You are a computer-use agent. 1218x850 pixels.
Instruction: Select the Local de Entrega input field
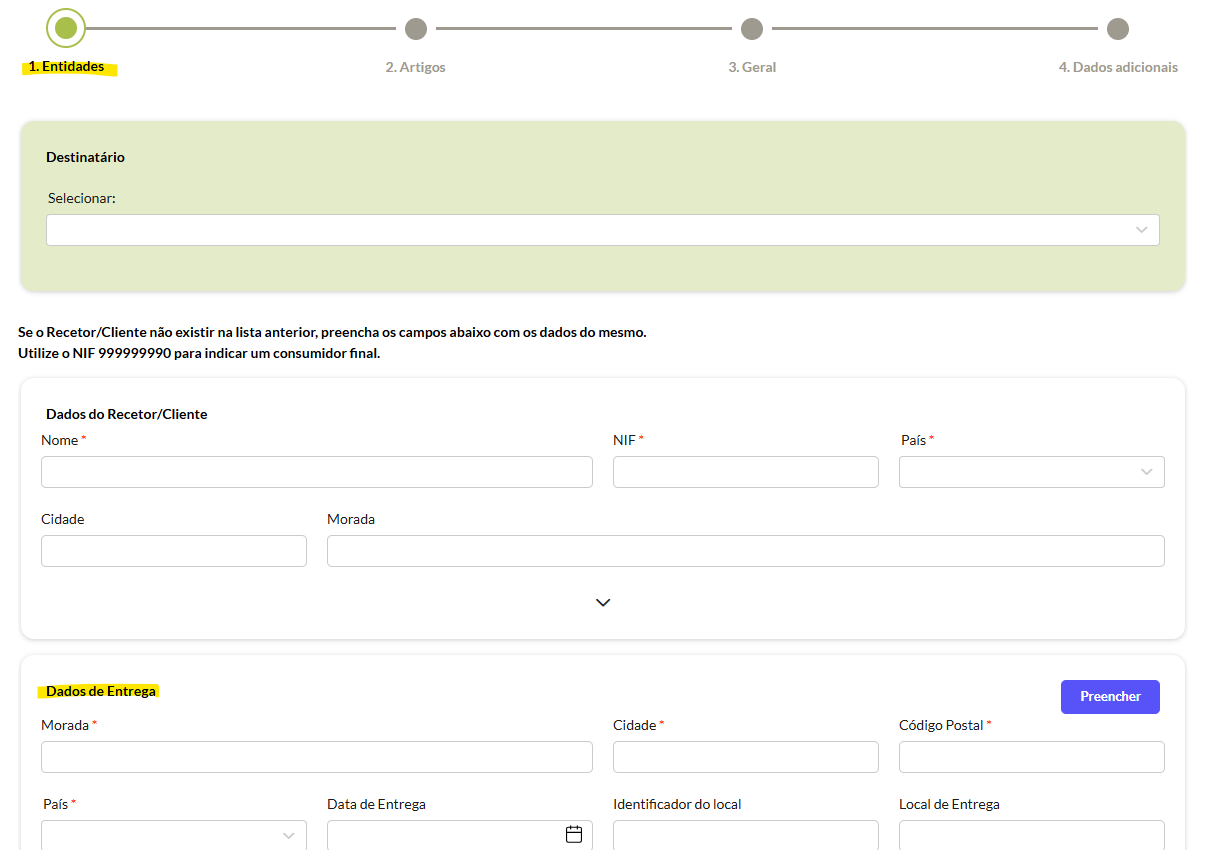[x=1031, y=835]
